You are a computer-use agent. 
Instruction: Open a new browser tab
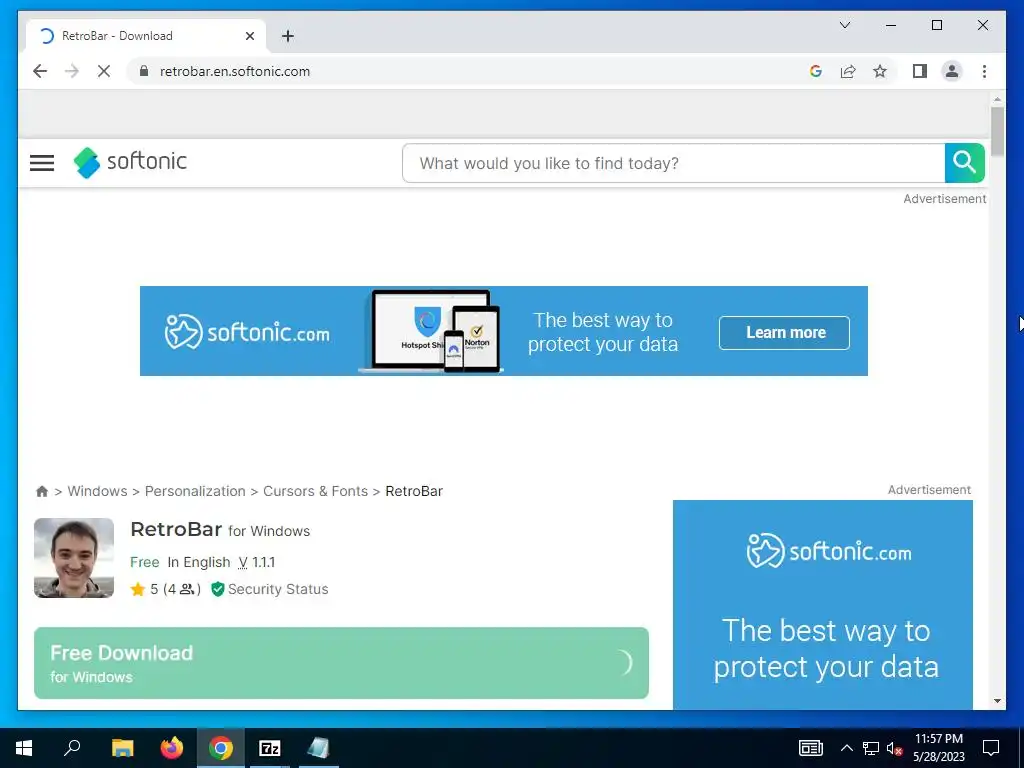pyautogui.click(x=288, y=36)
